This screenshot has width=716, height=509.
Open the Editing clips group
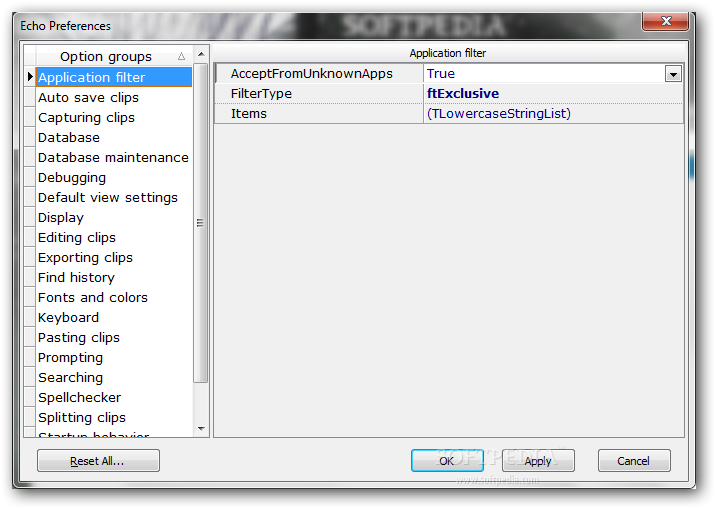[114, 237]
